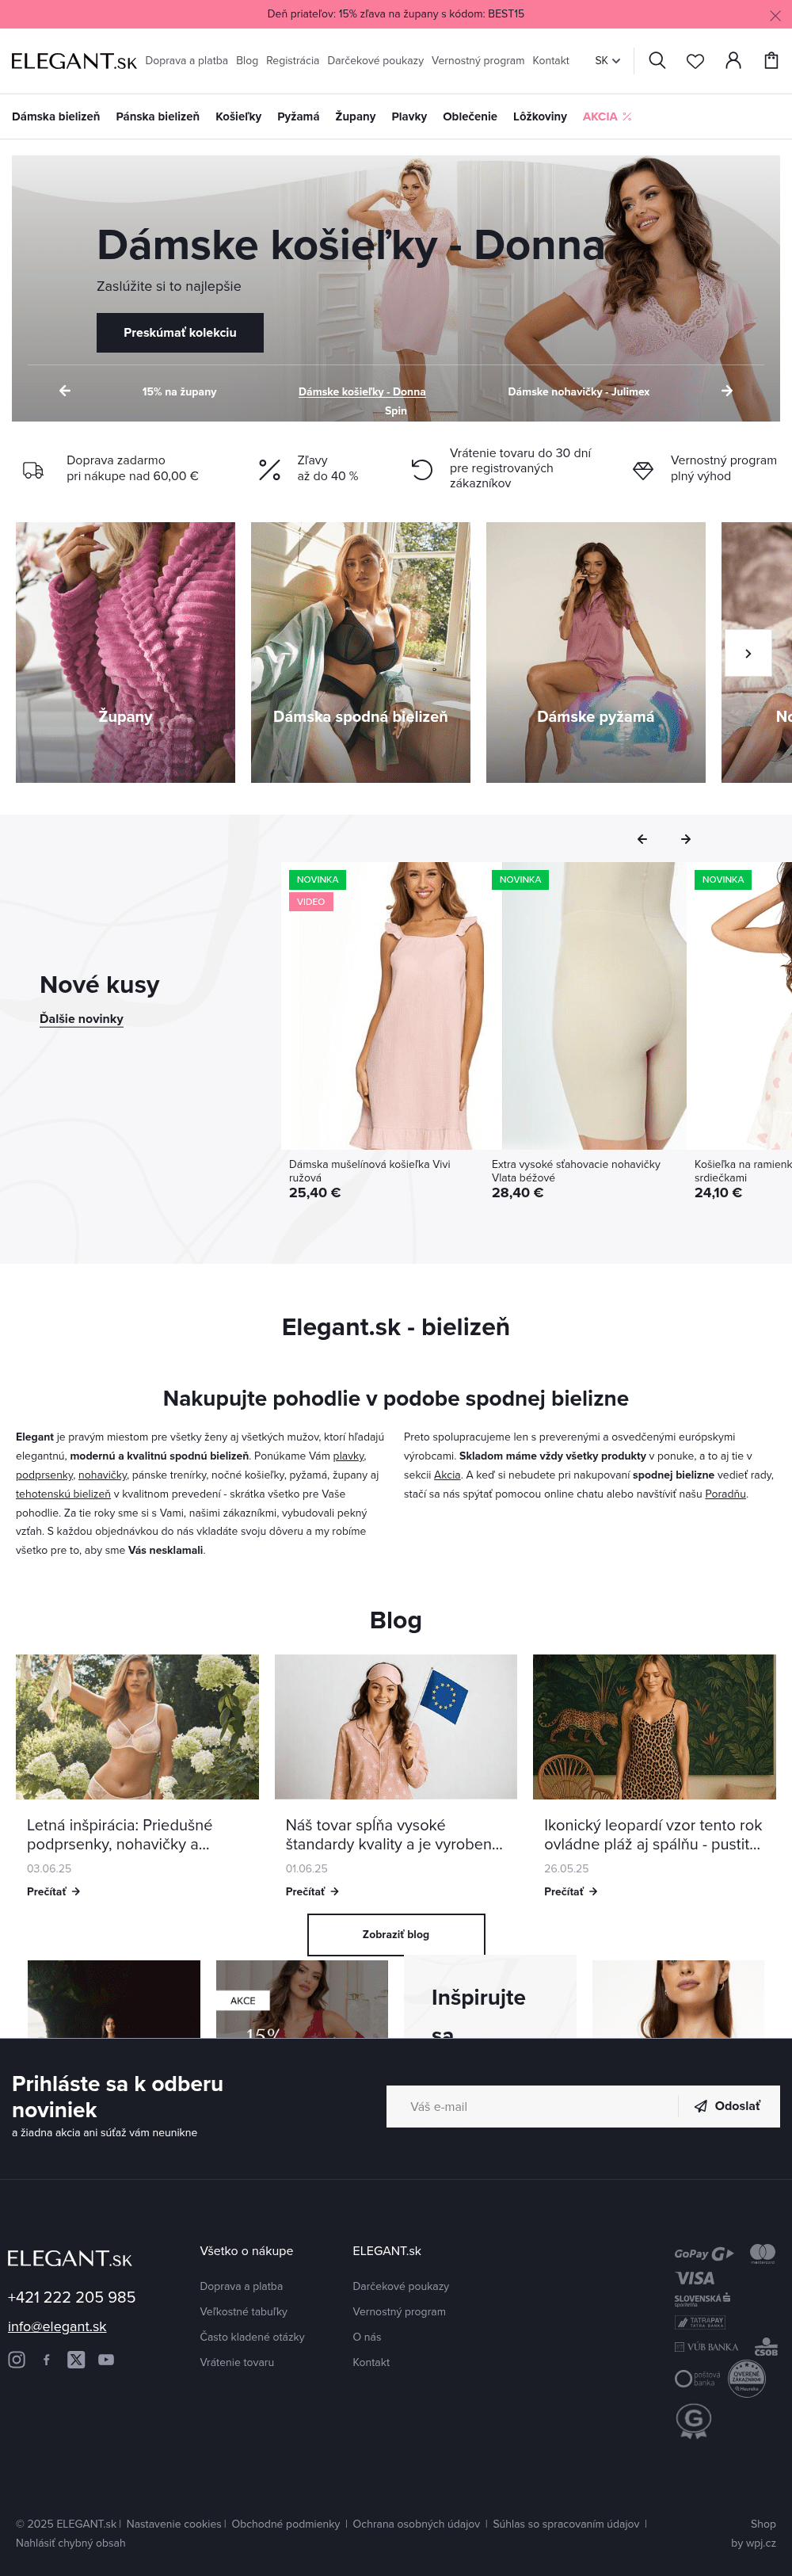Open the YouTube icon in footer

coord(106,2359)
